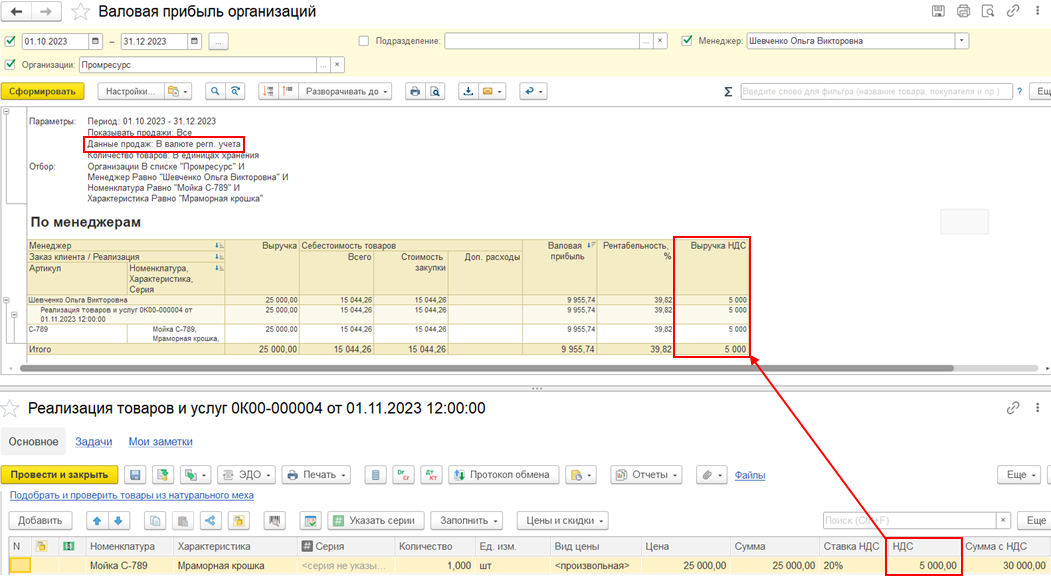Screen dimensions: 1051x576
Task: Click the print icon in report toolbar
Action: click(415, 91)
